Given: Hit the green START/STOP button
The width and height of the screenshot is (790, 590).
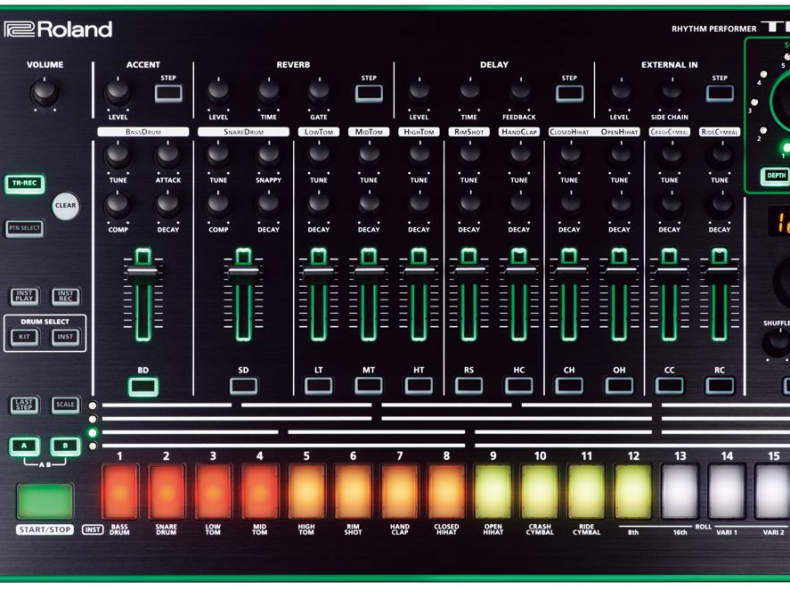Looking at the screenshot, I should click(x=45, y=501).
